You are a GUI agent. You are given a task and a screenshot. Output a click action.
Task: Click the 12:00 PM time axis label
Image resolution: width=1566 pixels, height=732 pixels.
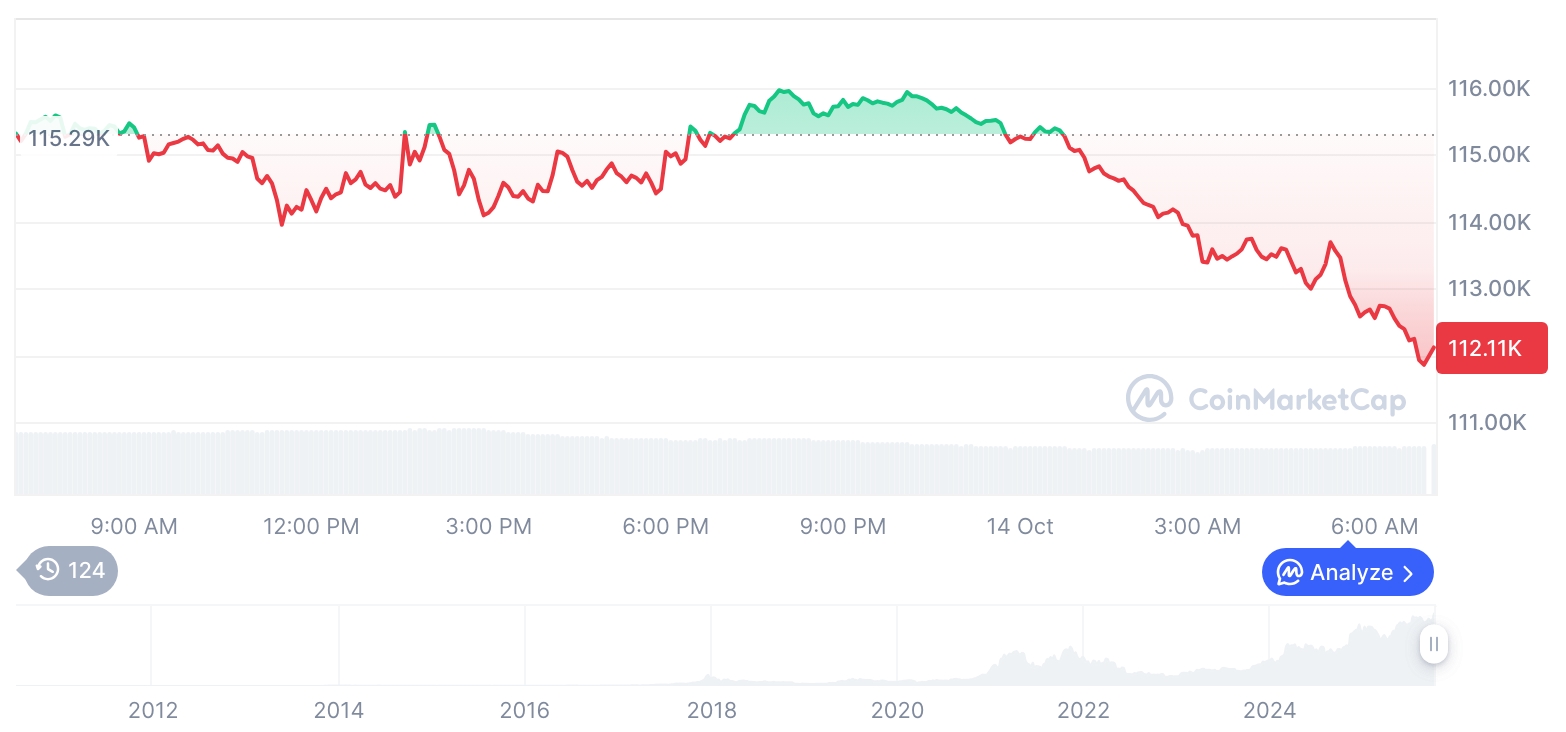(x=311, y=526)
